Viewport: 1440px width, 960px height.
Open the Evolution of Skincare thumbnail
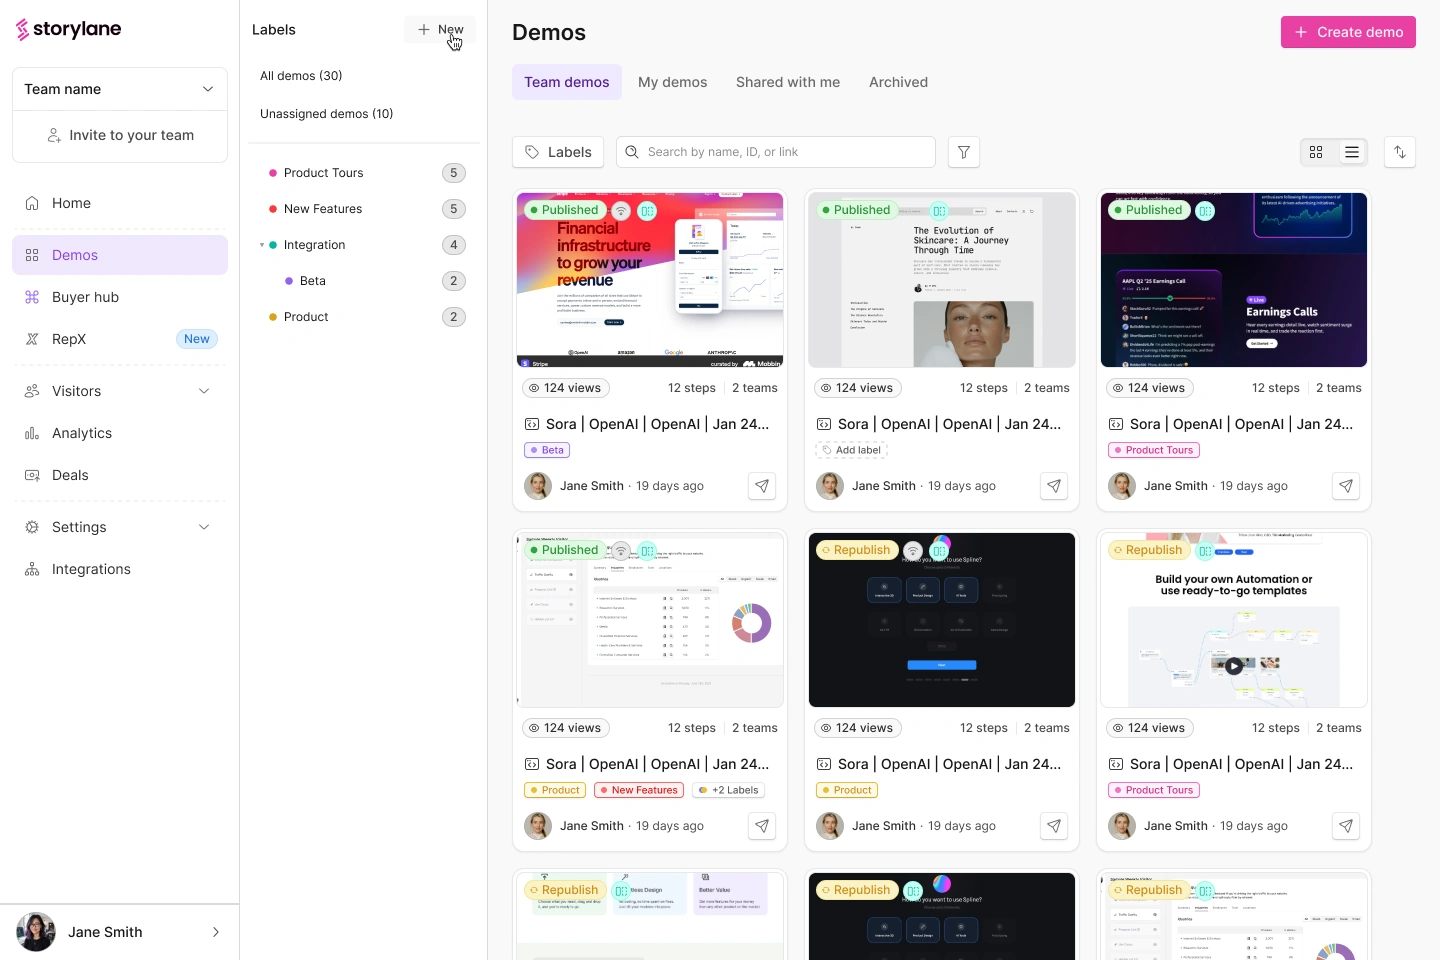(x=942, y=280)
